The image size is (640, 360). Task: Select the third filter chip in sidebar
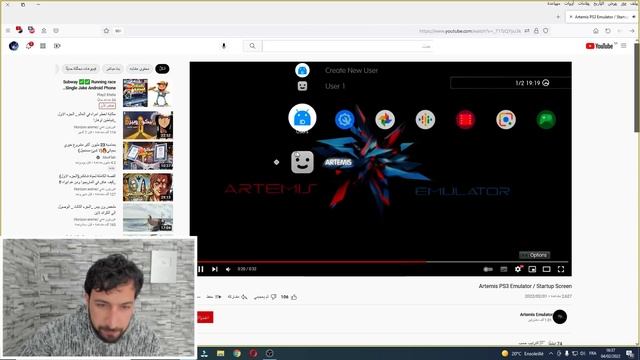click(x=113, y=69)
